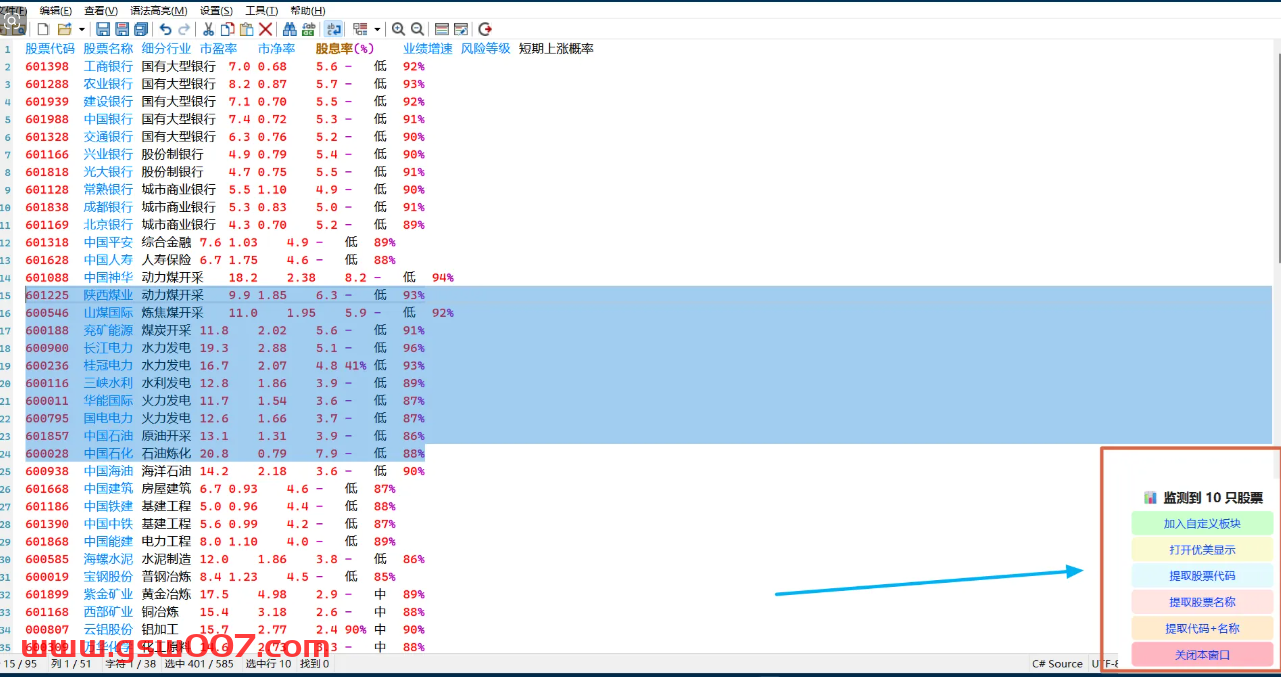The image size is (1281, 677).
Task: Click the 提取股票代码 button
Action: click(1202, 576)
